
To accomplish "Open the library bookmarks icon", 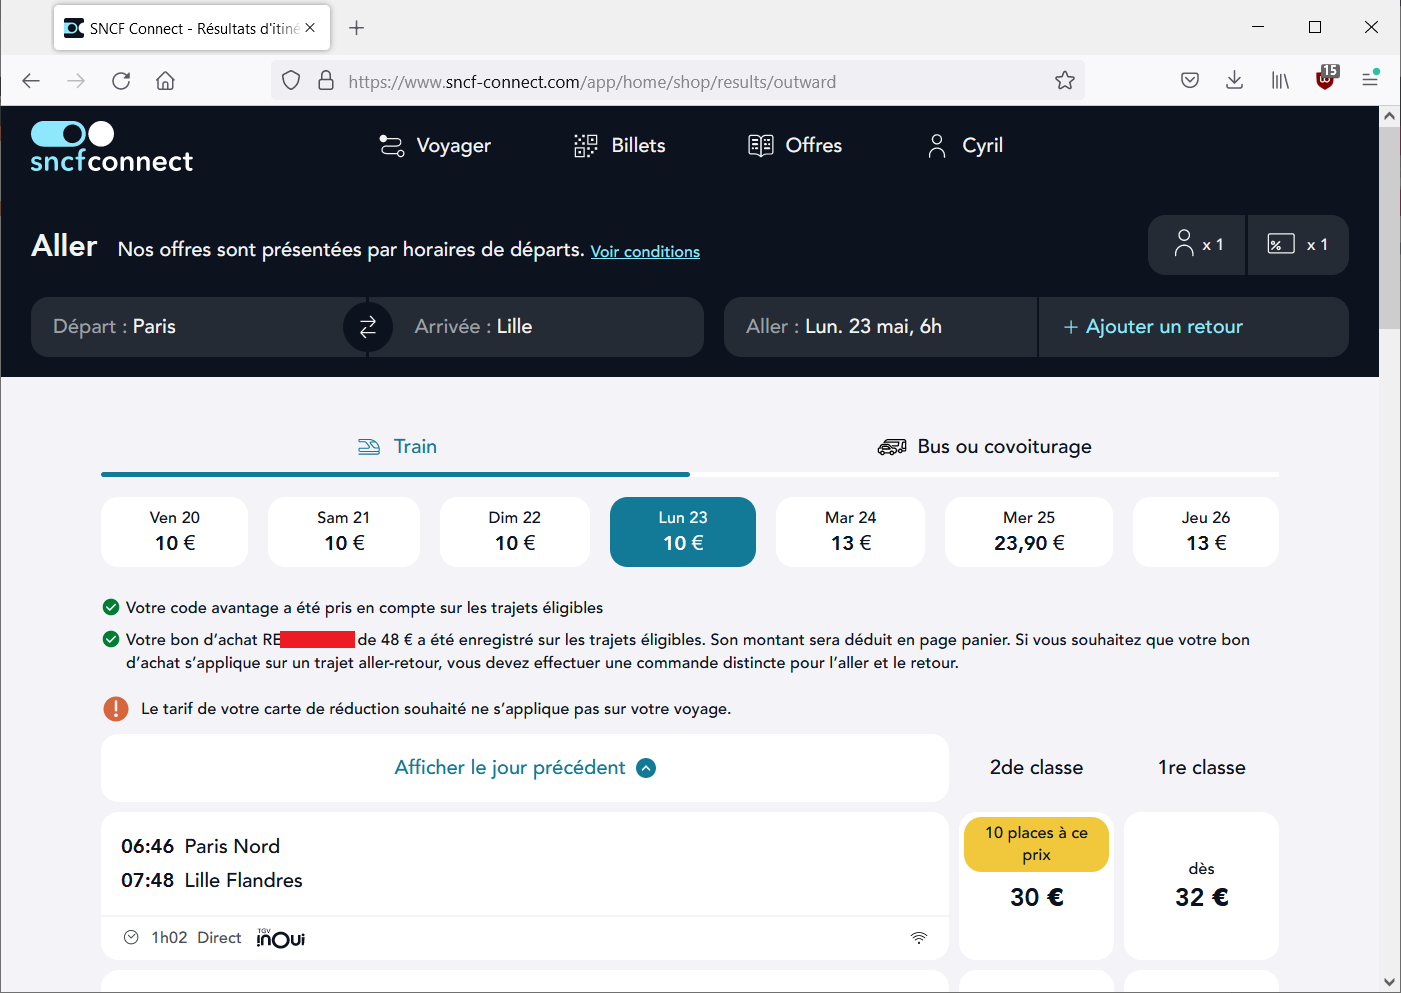I will [x=1280, y=81].
